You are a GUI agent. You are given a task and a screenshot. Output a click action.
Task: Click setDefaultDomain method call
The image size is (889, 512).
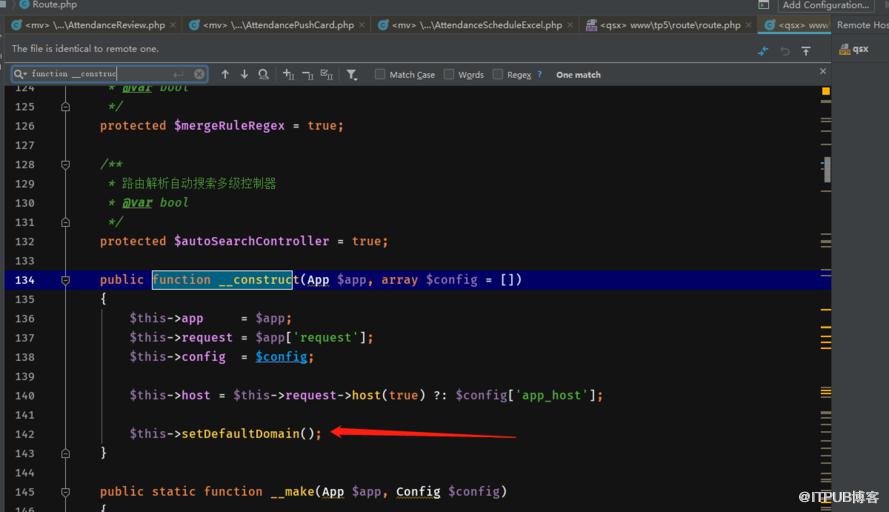[240, 434]
